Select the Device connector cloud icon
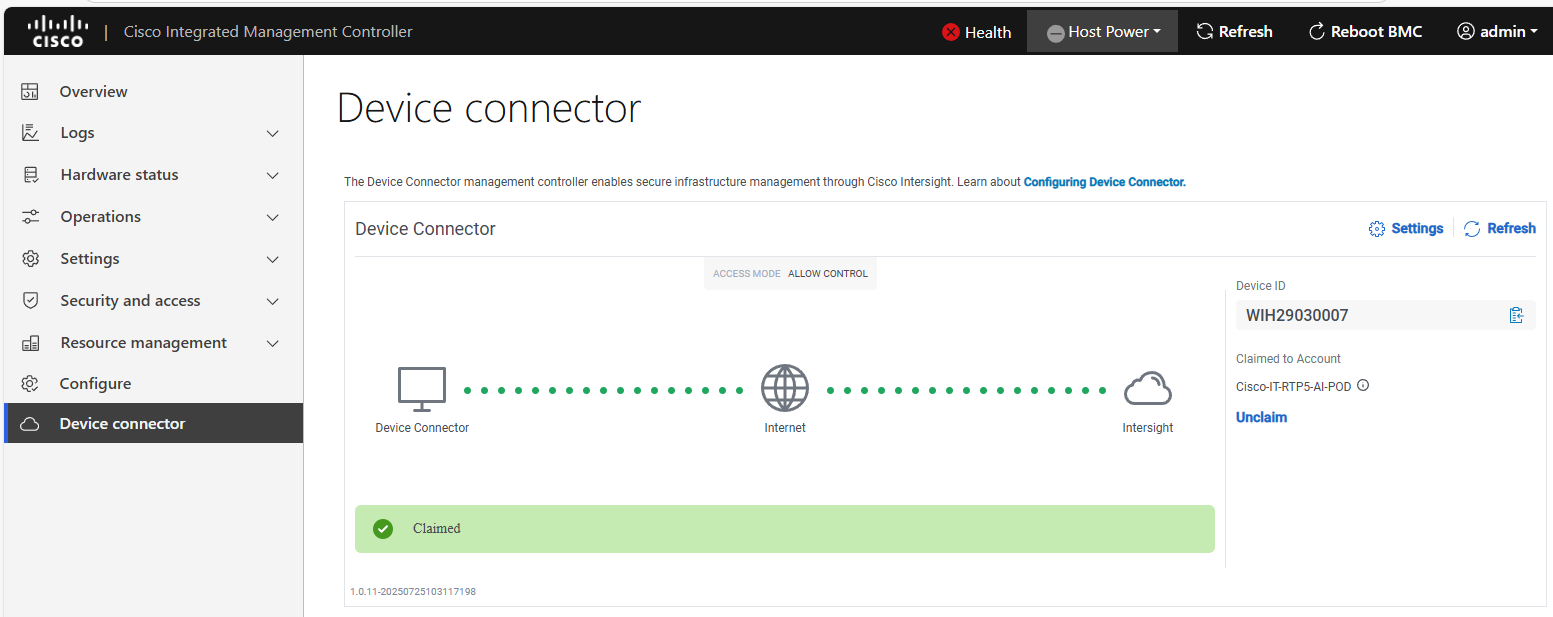 pos(31,423)
